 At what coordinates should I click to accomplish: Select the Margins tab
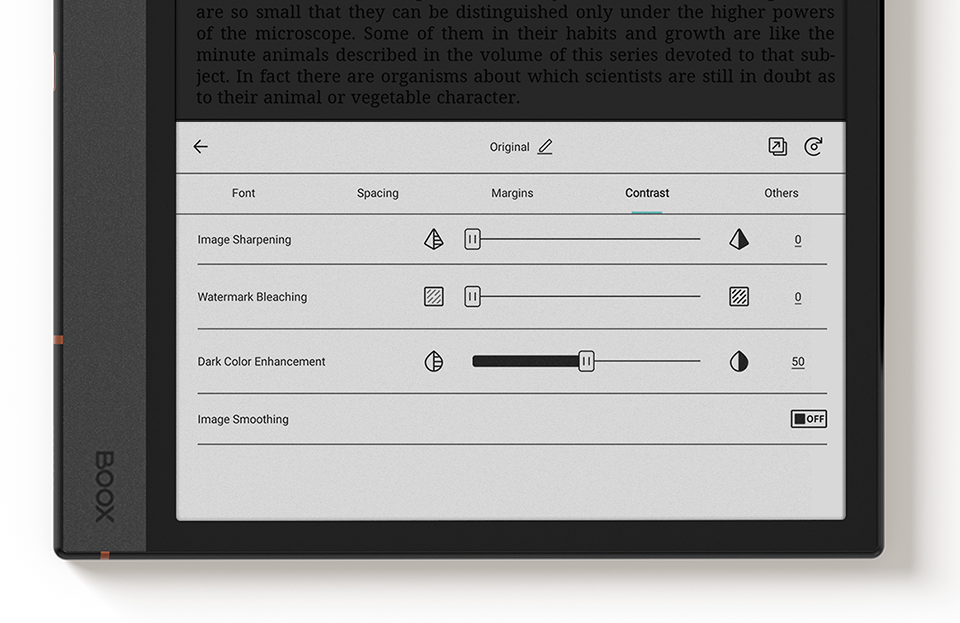pyautogui.click(x=512, y=193)
